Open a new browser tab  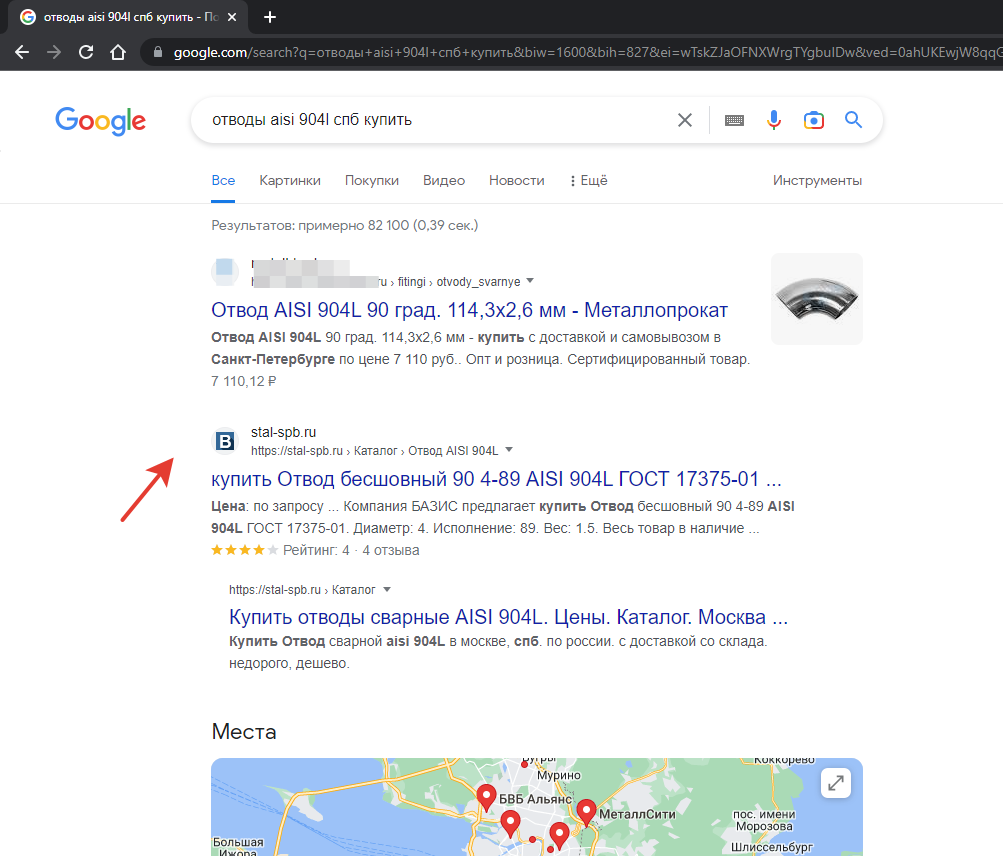[x=269, y=17]
